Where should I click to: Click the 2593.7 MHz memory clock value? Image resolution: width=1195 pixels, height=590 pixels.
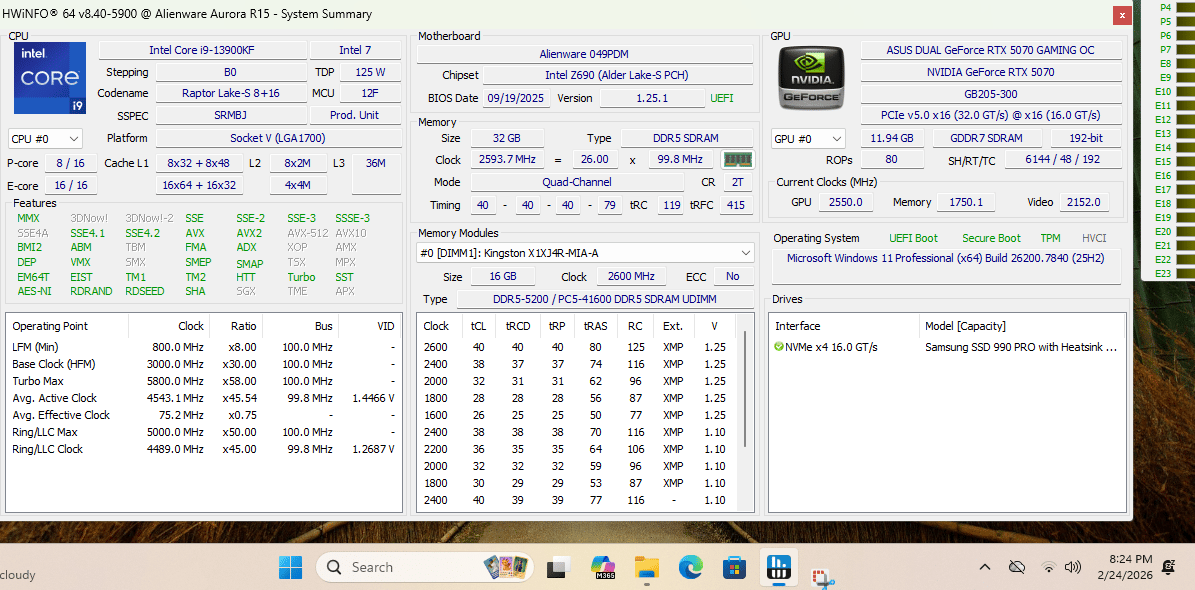coord(508,159)
